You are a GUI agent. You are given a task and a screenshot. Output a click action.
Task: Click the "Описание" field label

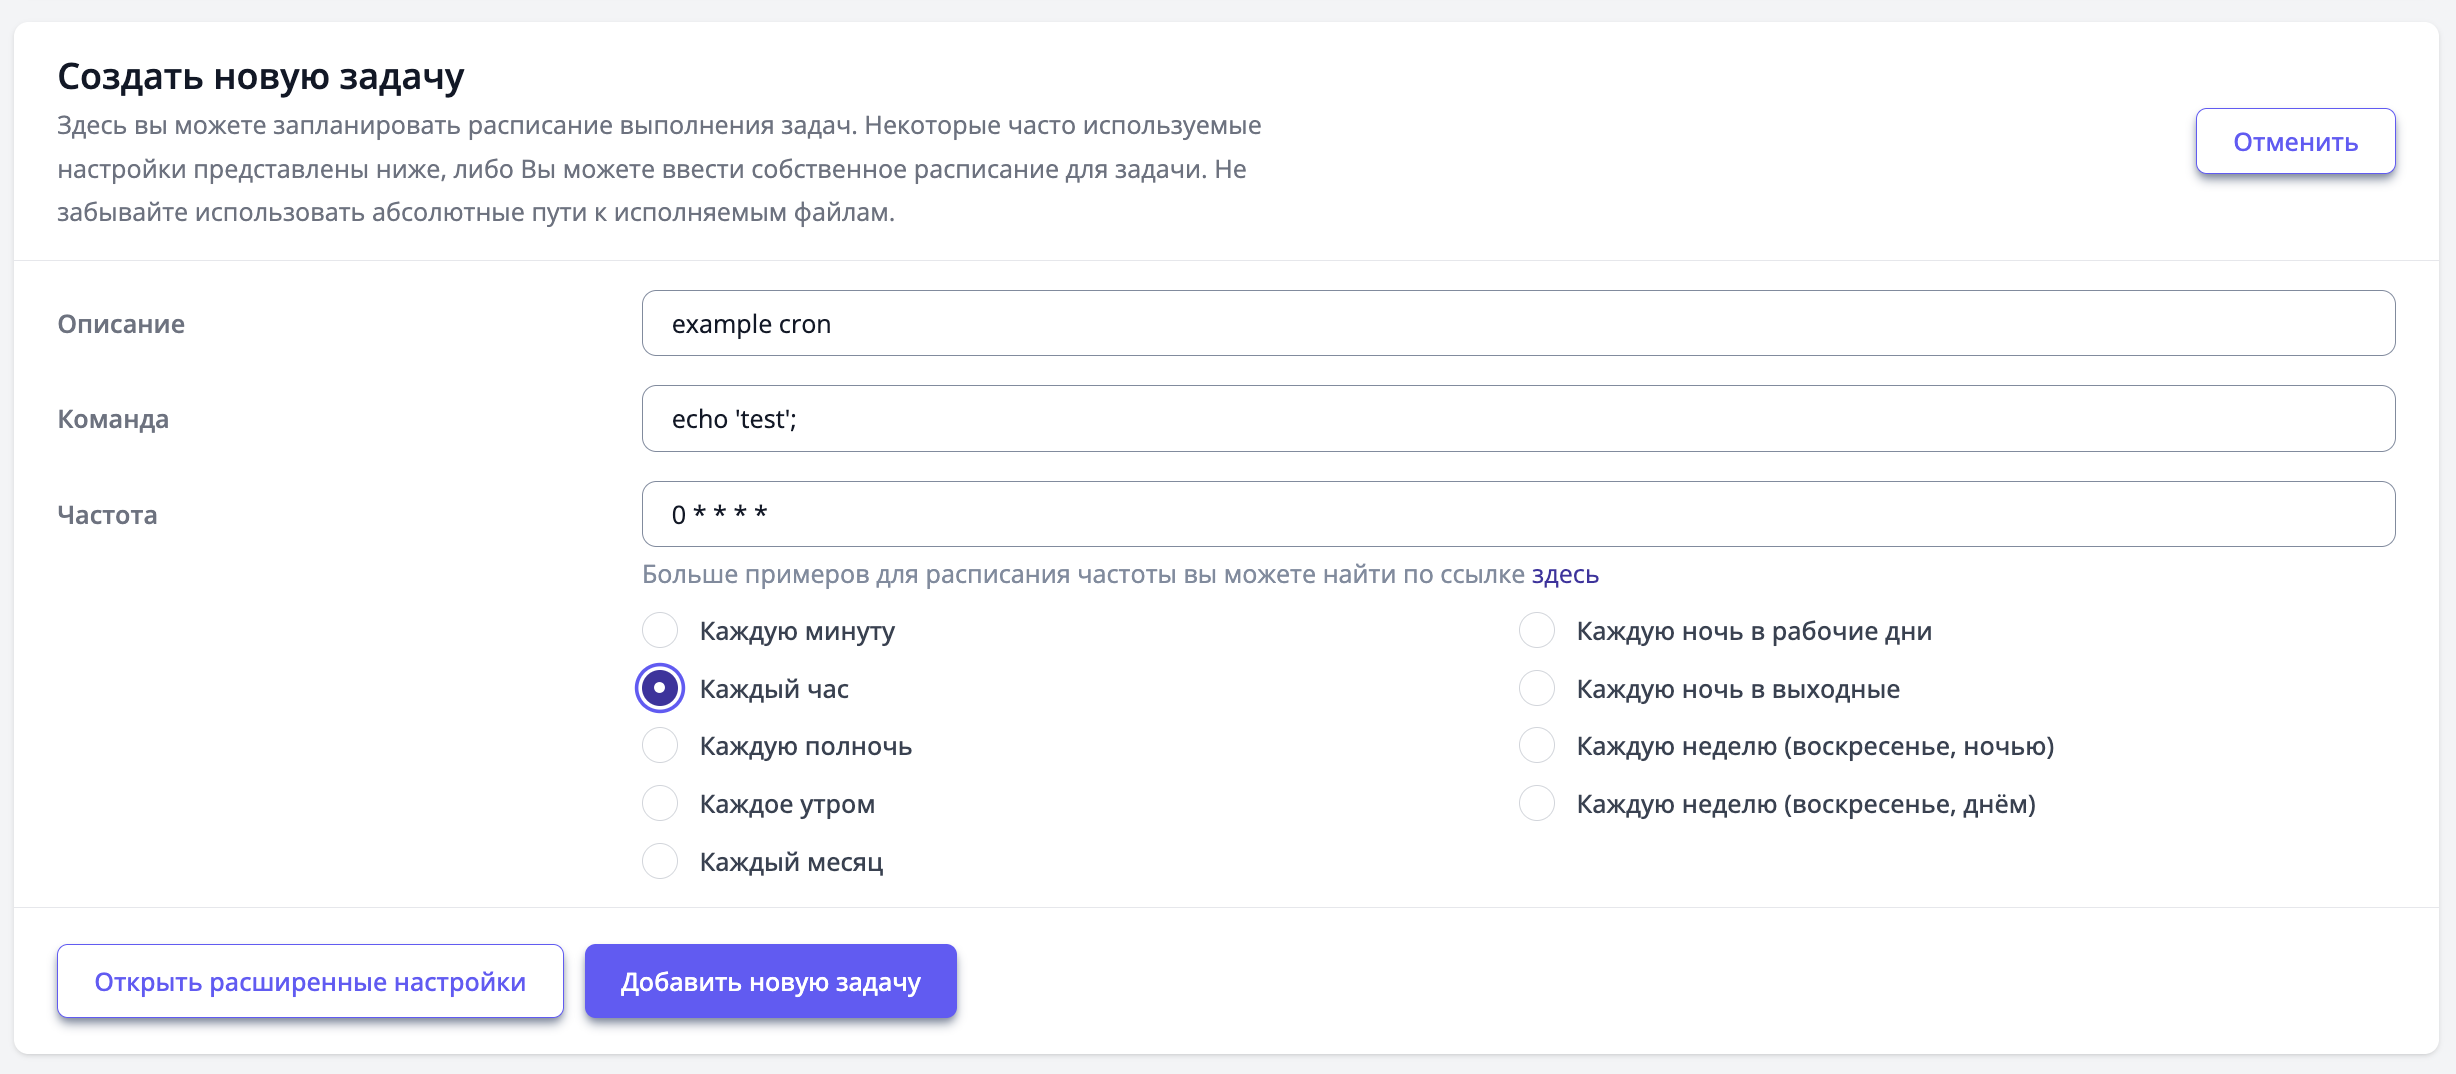[x=121, y=324]
